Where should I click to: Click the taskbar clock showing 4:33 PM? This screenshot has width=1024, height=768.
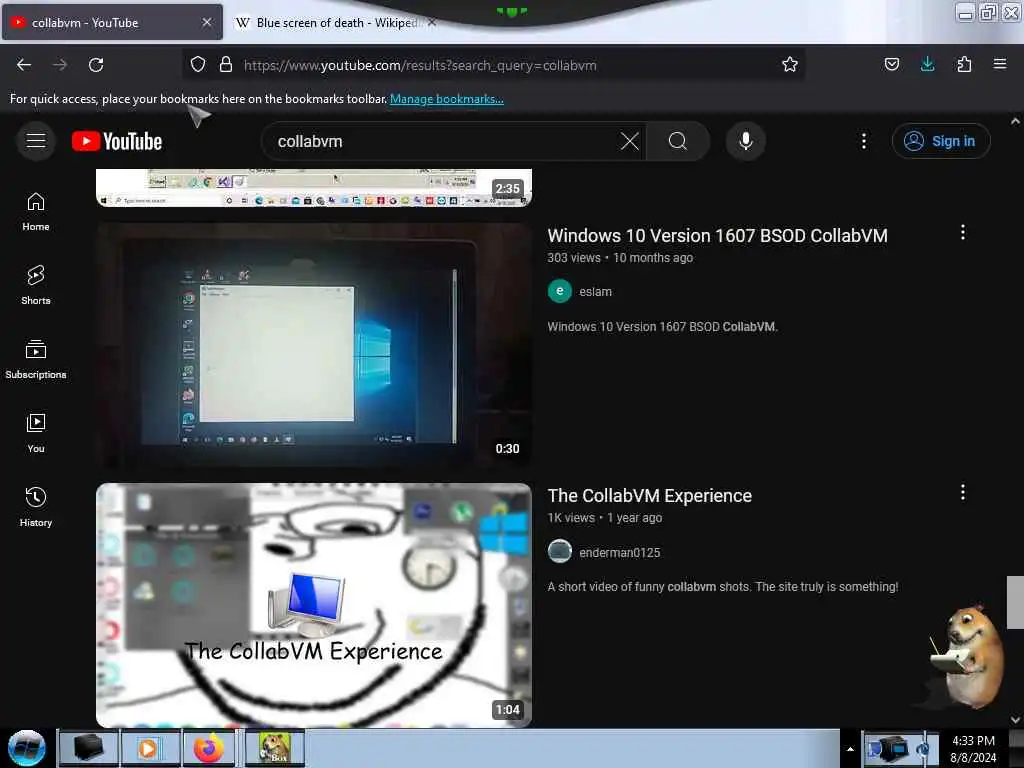[x=973, y=748]
